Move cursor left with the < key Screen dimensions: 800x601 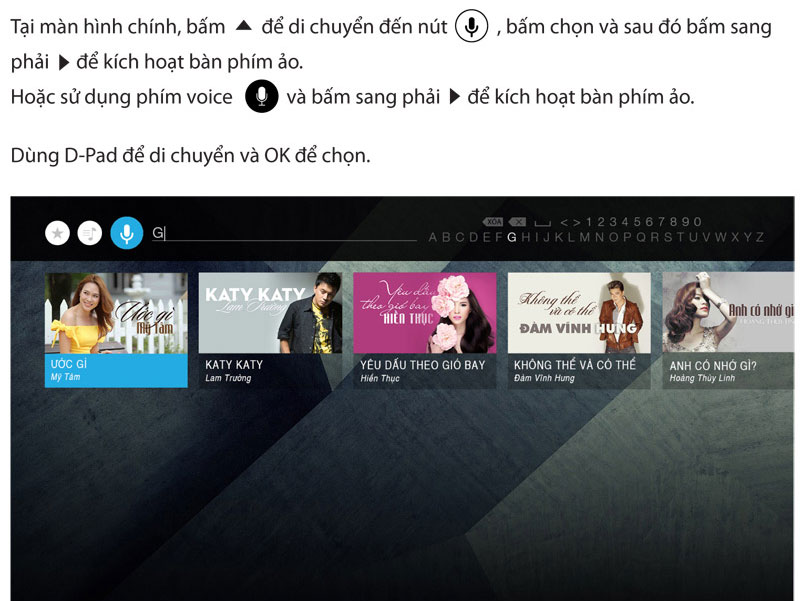pos(564,222)
